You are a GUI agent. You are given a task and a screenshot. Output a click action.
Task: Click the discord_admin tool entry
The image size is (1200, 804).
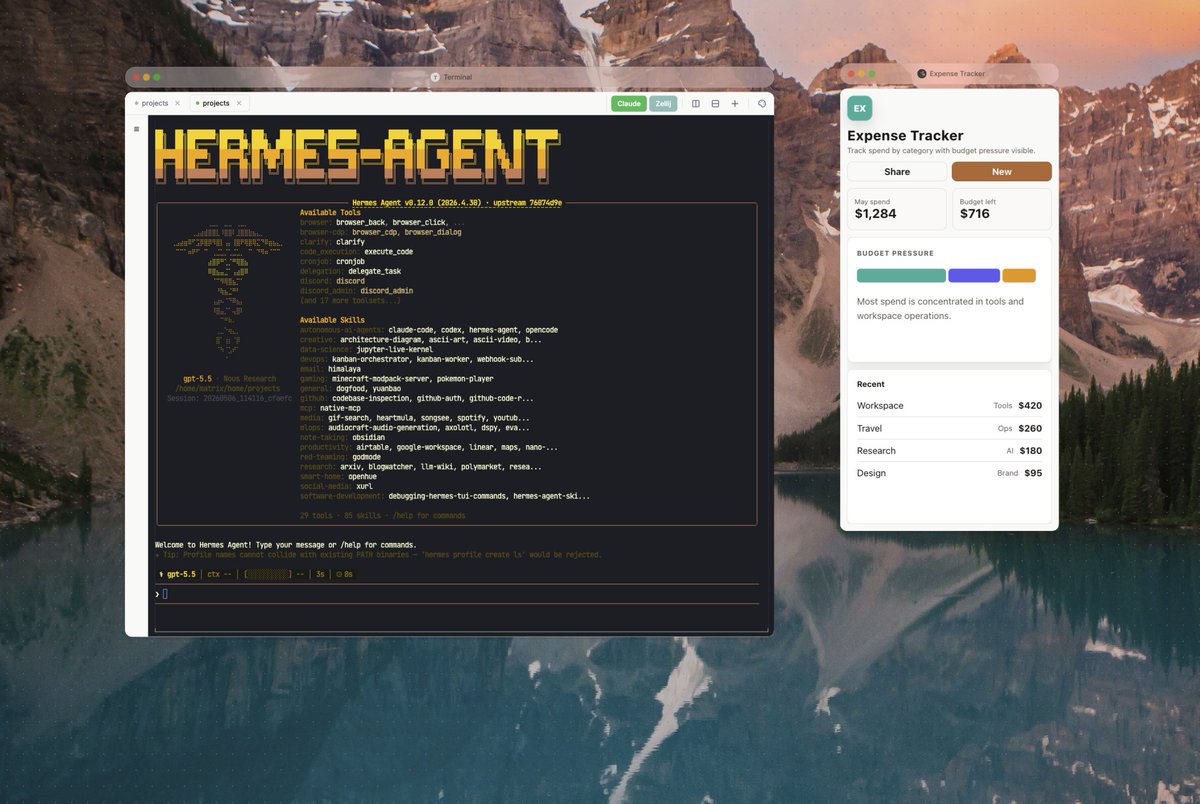(x=386, y=291)
